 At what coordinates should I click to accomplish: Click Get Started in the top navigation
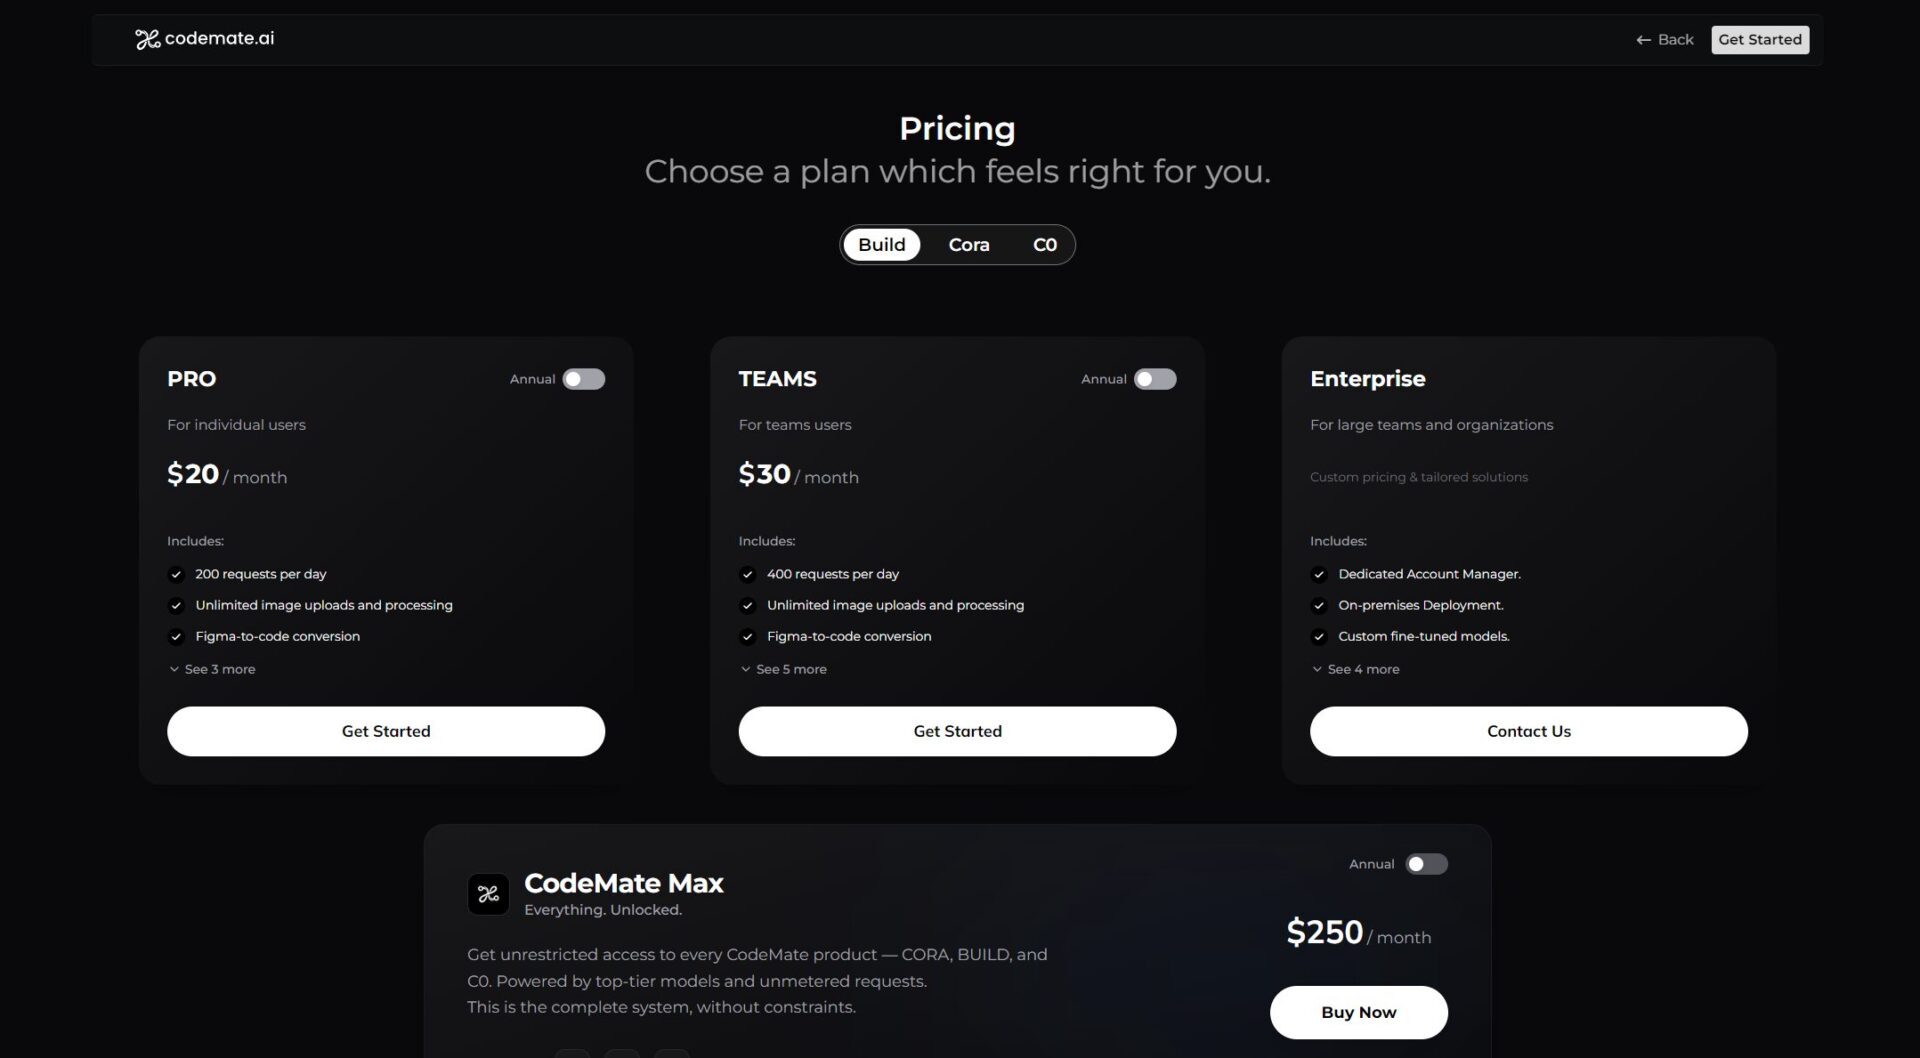[x=1759, y=39]
